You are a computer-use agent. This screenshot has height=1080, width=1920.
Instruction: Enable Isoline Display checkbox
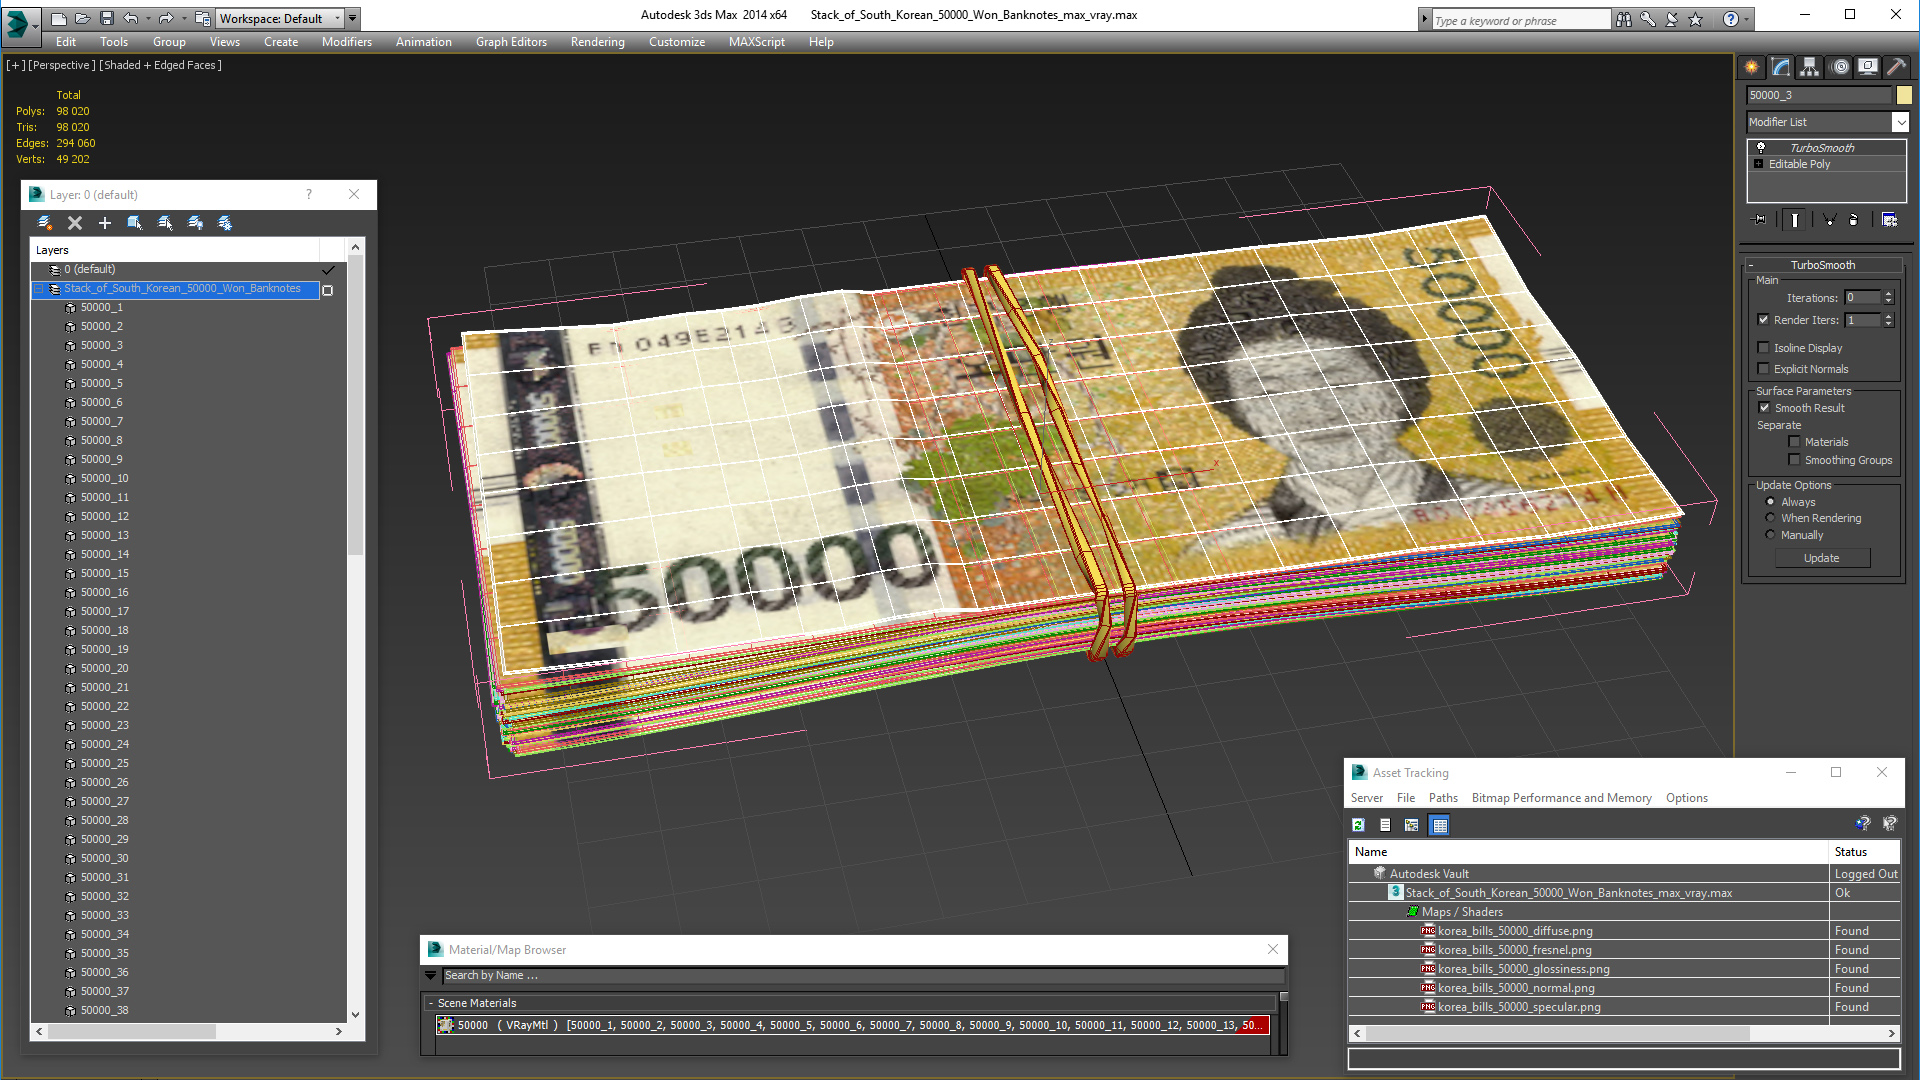point(1763,348)
